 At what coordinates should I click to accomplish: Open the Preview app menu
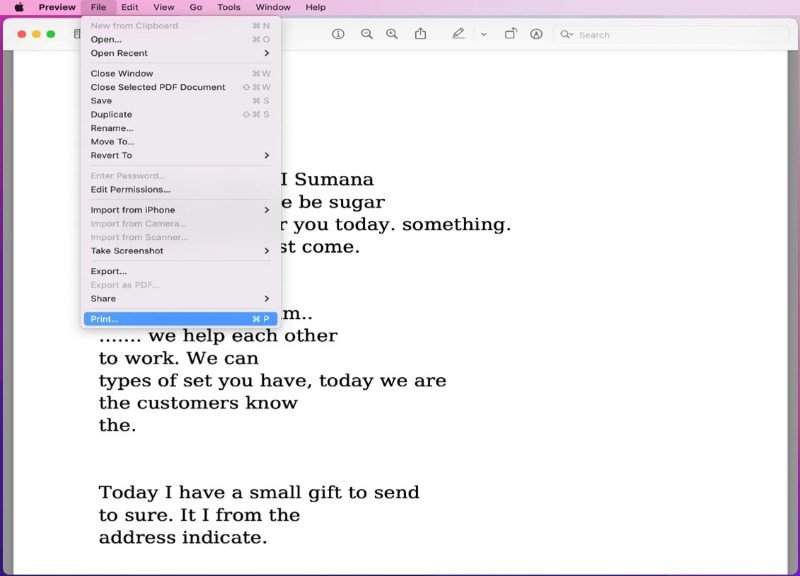coord(57,7)
